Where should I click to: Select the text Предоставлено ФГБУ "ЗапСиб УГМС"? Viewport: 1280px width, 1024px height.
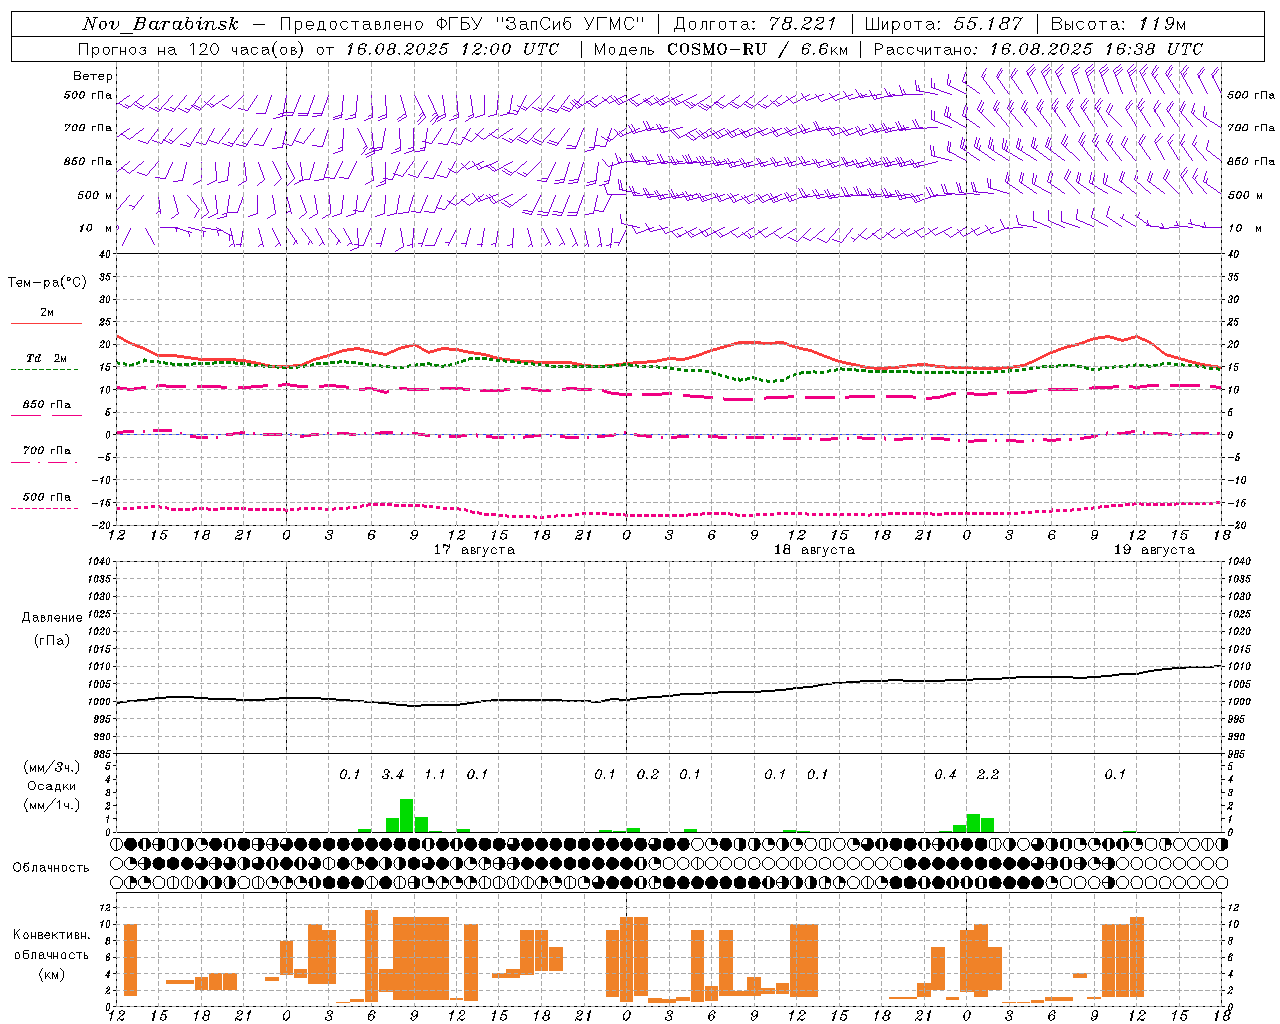tap(463, 24)
